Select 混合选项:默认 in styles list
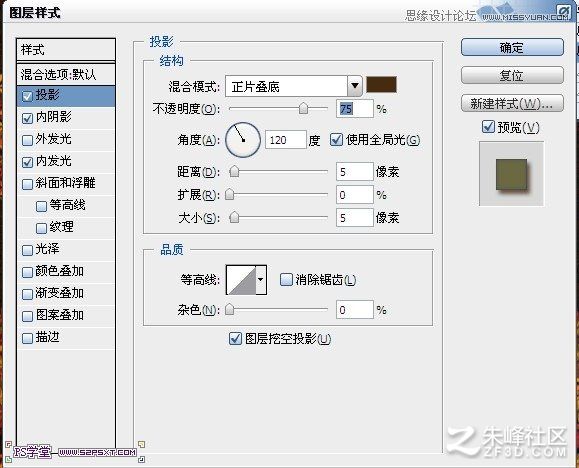 point(66,75)
